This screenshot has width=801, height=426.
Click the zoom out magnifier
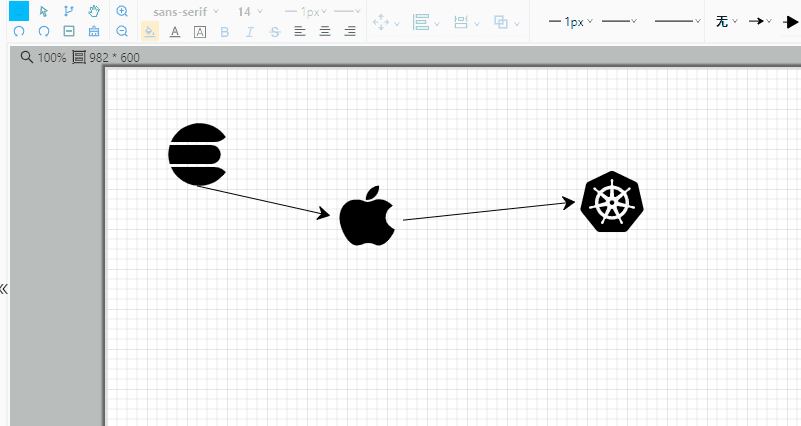click(122, 31)
